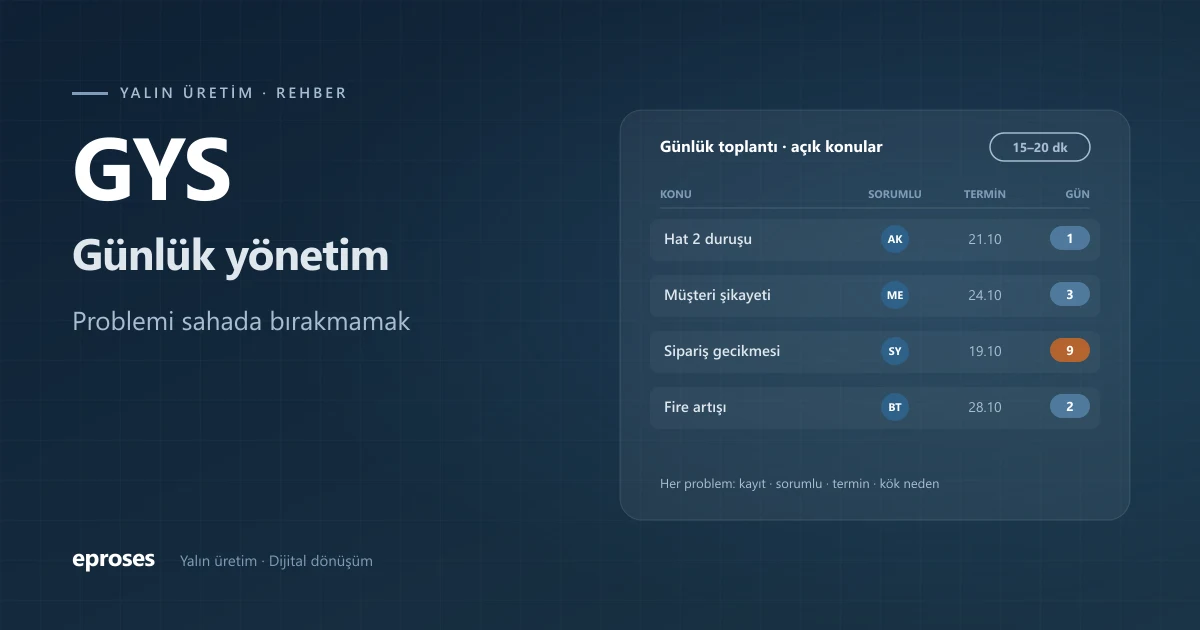
Task: Click the deadline date 21.10
Action: 985,240
